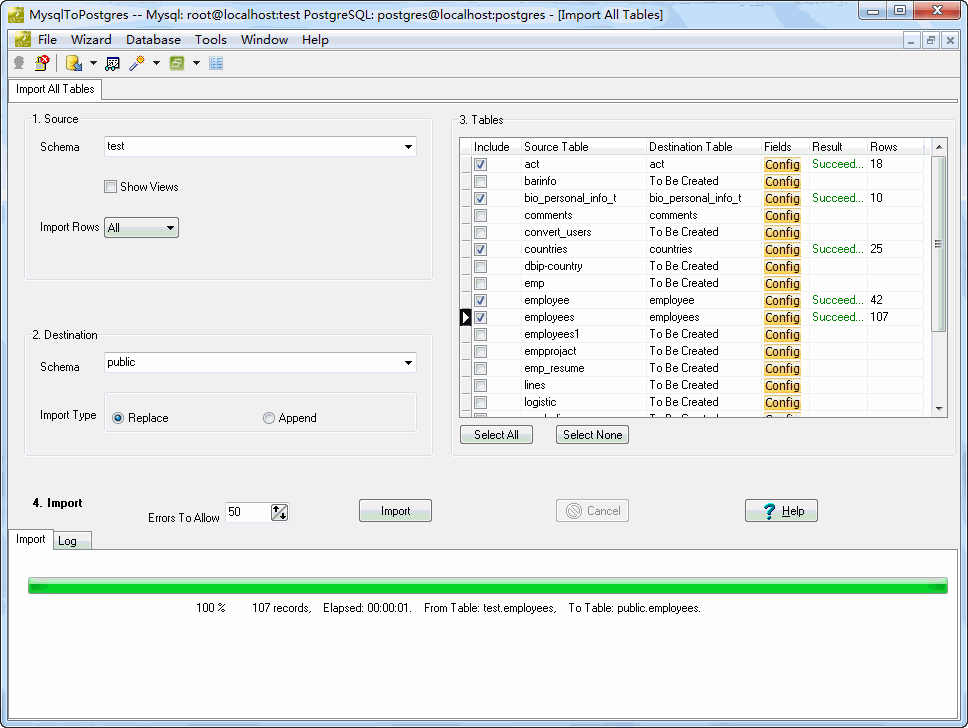Click Config for the convert_users table
Viewport: 968px width, 728px height.
pos(782,232)
